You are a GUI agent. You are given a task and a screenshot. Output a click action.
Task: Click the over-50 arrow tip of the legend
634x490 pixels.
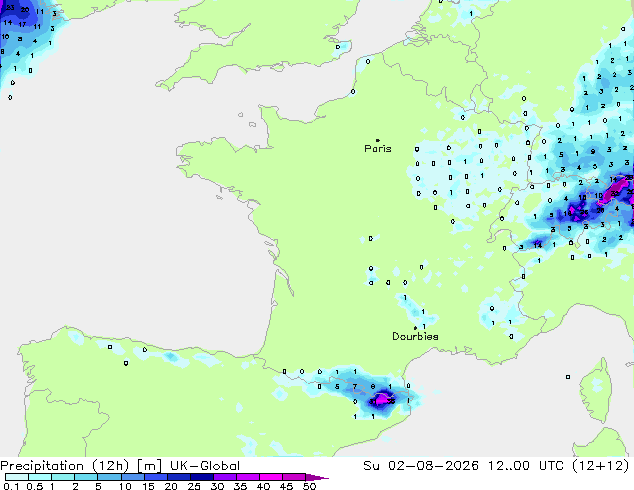tap(317, 477)
